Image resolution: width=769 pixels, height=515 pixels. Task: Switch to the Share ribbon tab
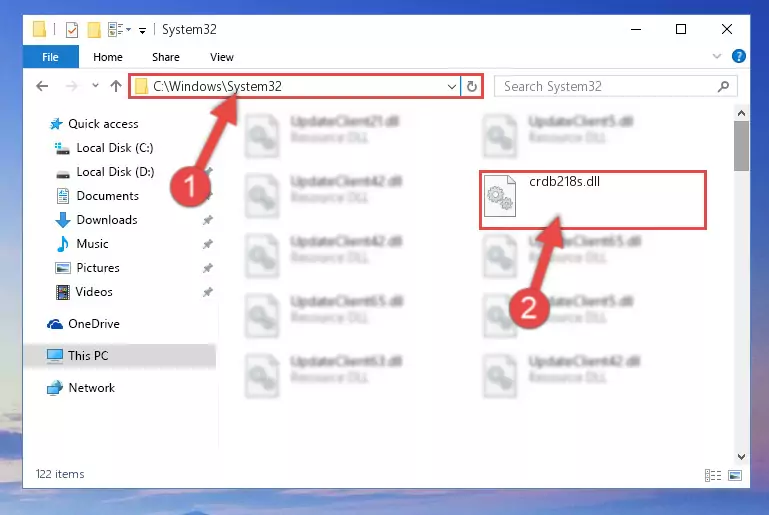(x=166, y=57)
